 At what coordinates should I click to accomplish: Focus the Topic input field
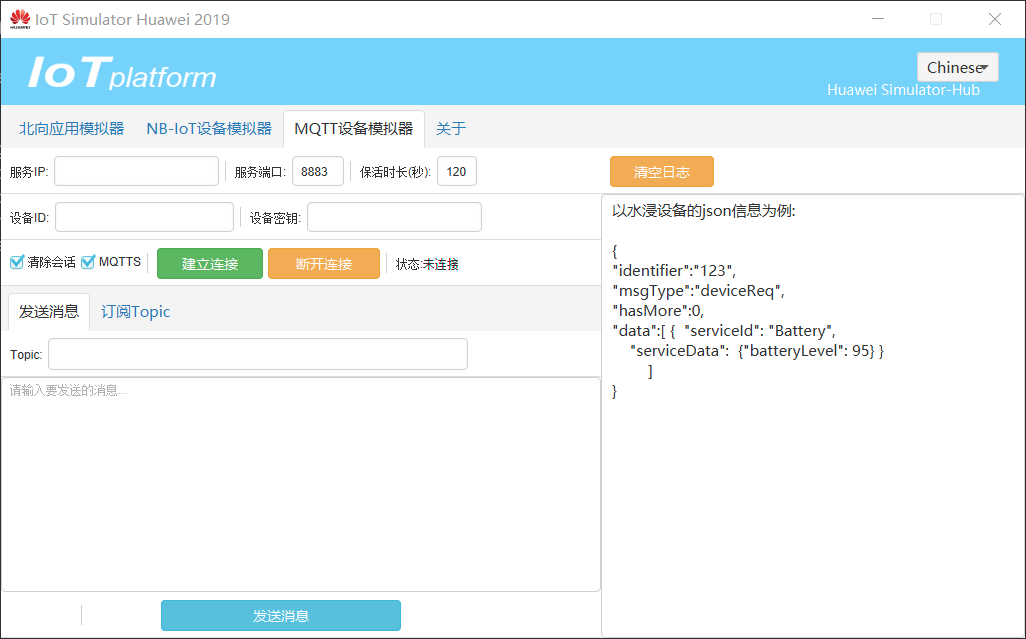coord(258,354)
